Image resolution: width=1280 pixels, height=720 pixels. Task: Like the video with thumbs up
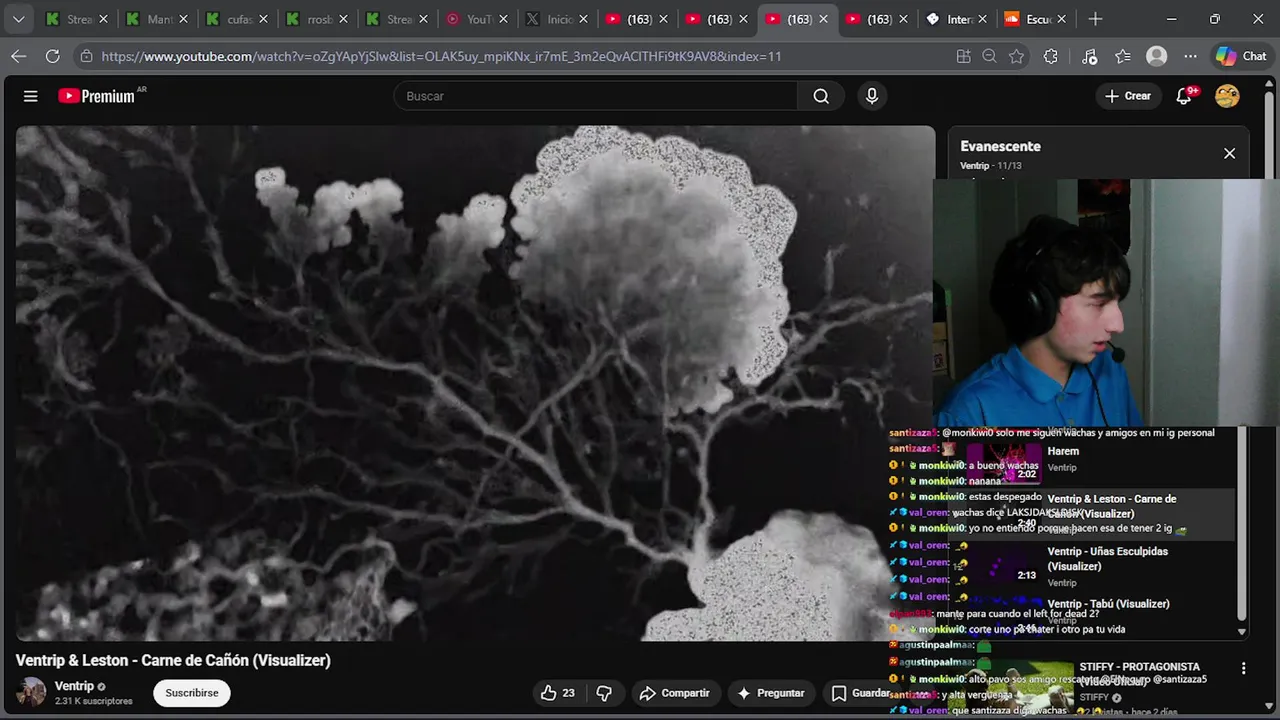click(558, 693)
